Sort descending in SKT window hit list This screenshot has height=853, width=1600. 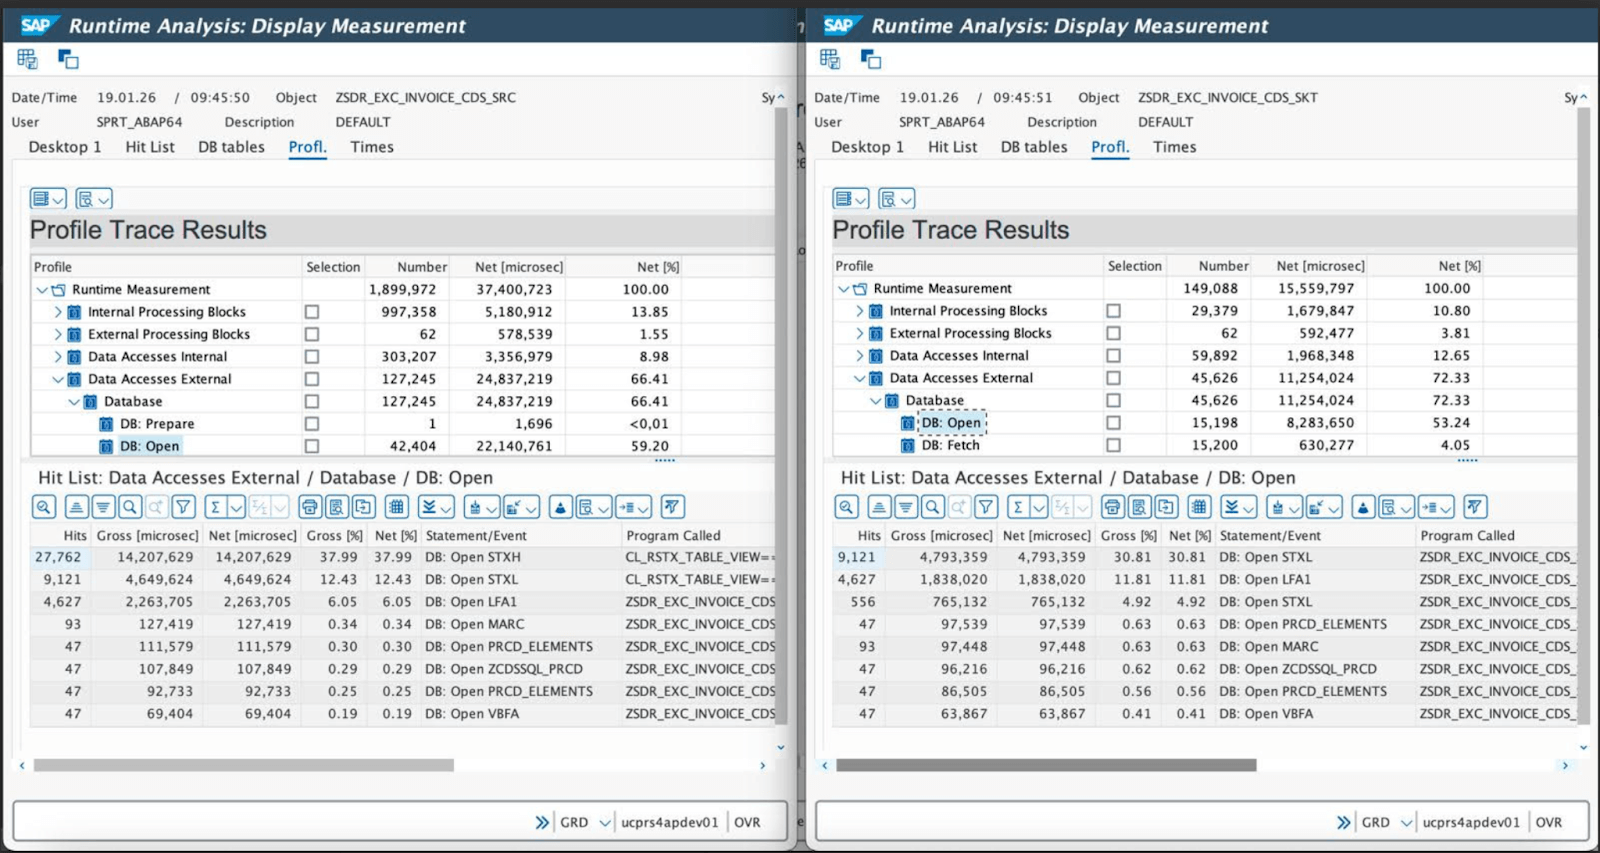[x=905, y=507]
